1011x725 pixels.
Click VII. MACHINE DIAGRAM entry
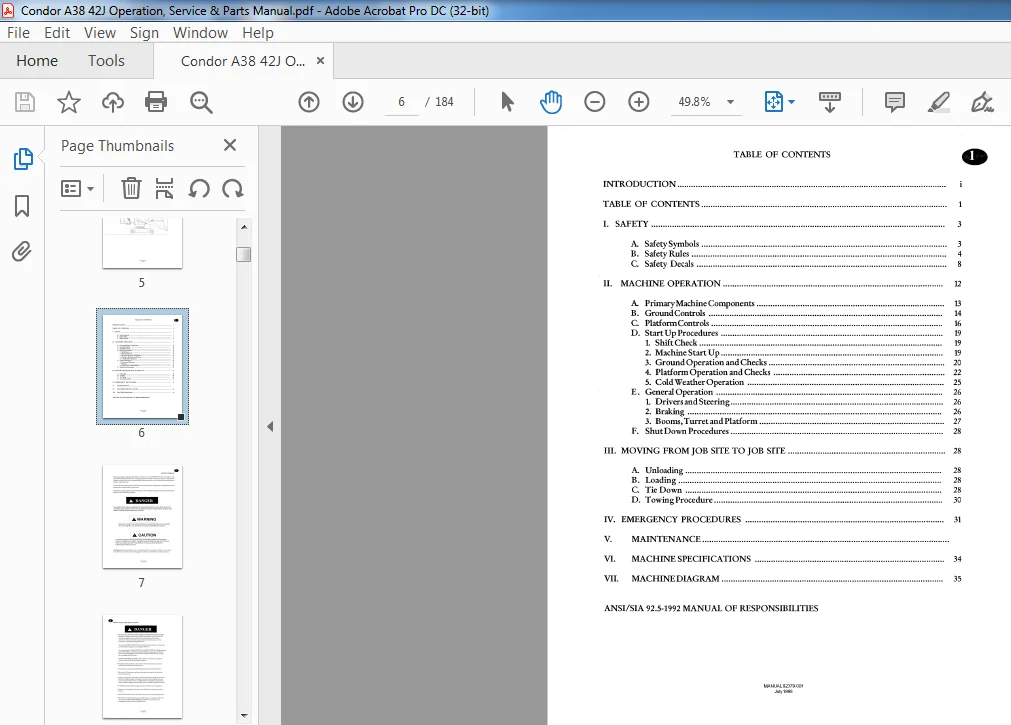[782, 579]
